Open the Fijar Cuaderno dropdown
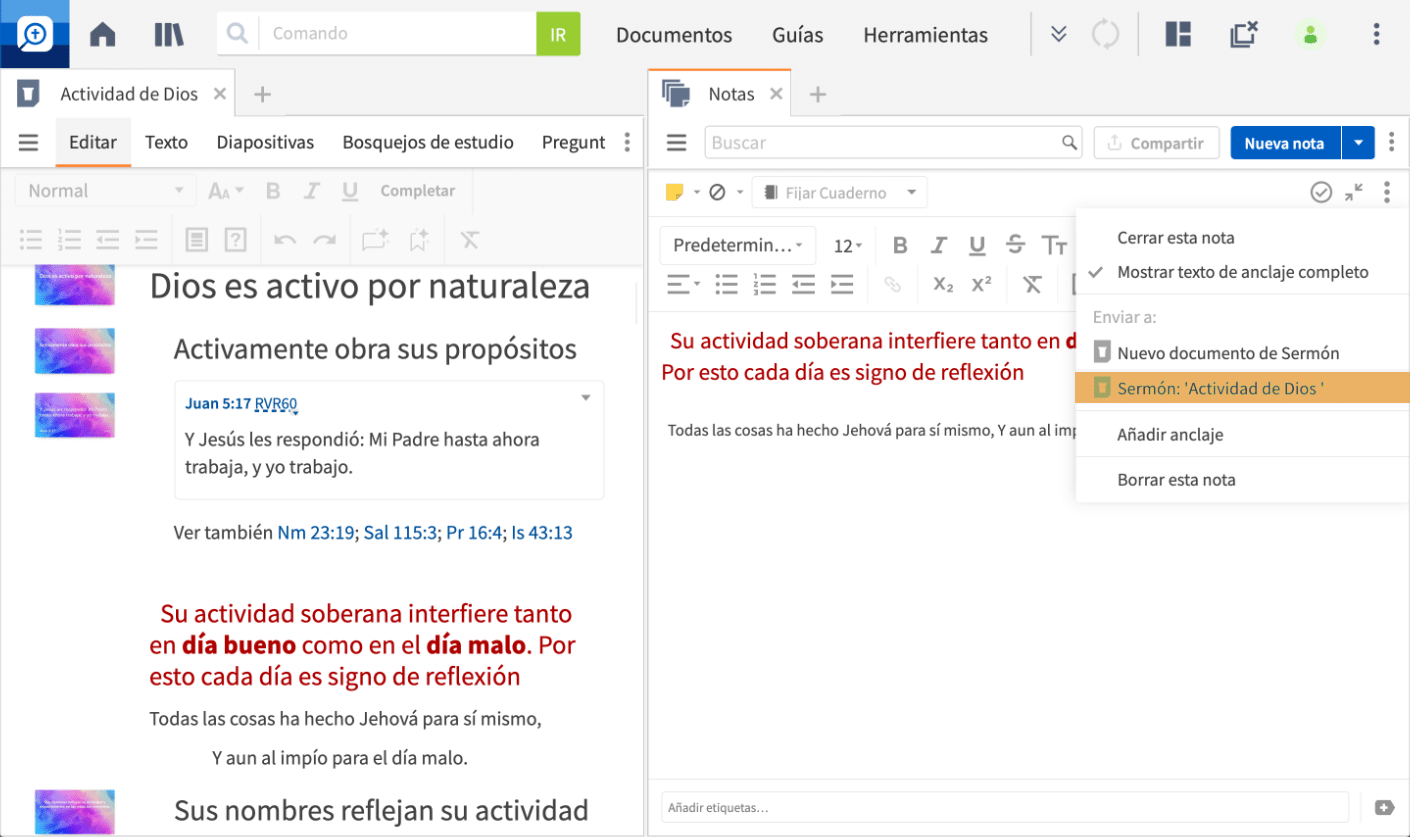Image resolution: width=1410 pixels, height=837 pixels. [839, 193]
